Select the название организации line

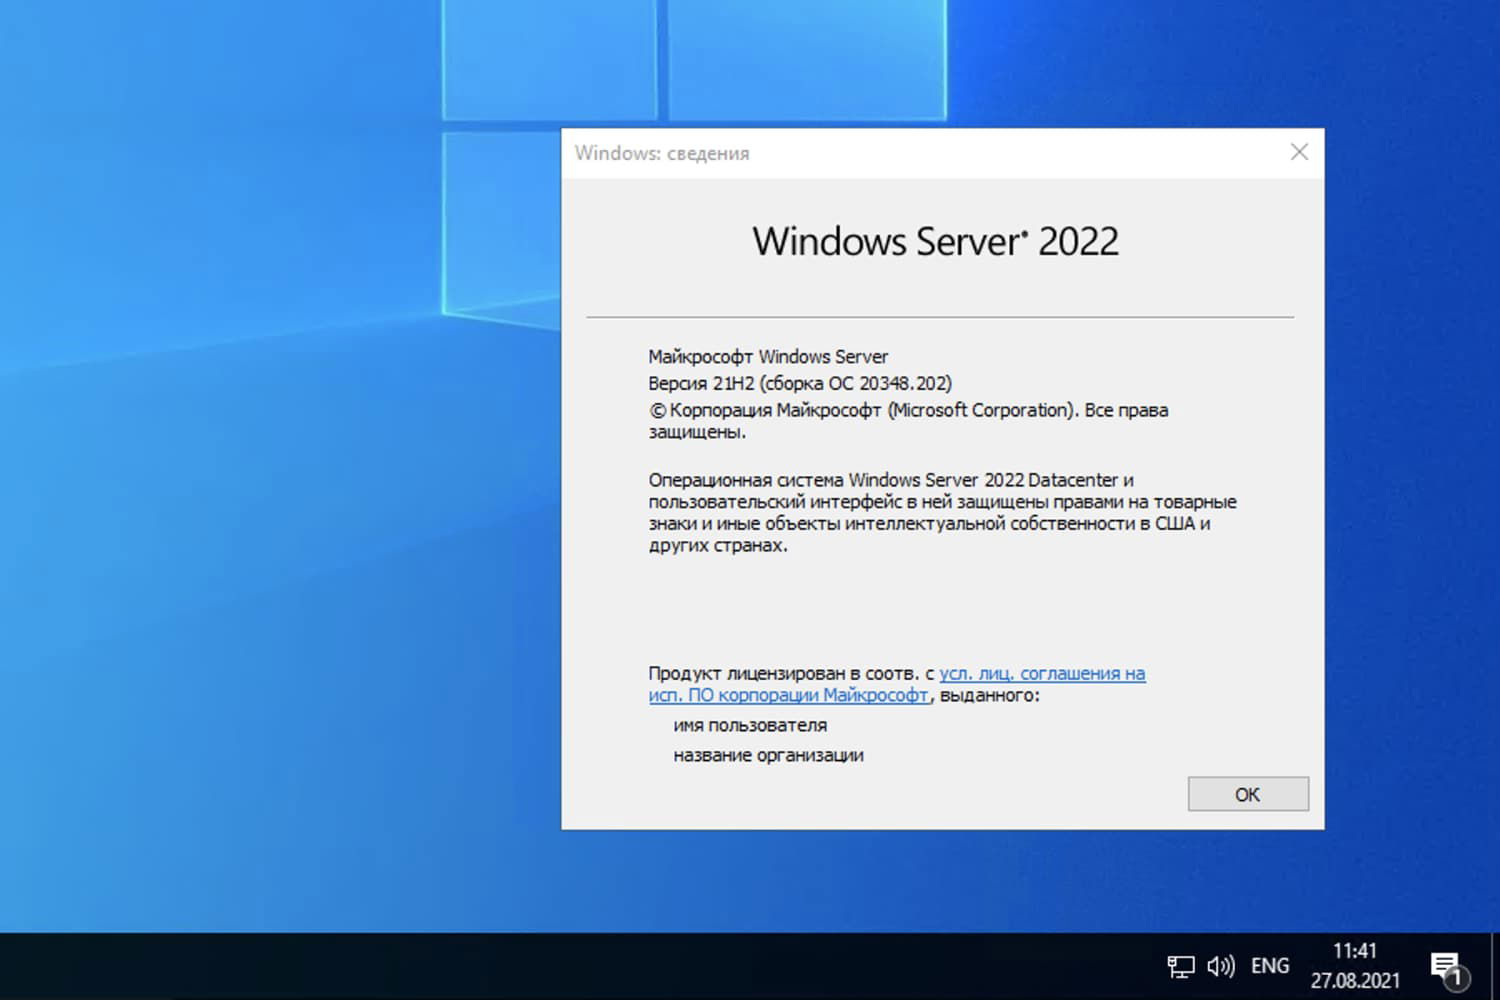coord(769,756)
